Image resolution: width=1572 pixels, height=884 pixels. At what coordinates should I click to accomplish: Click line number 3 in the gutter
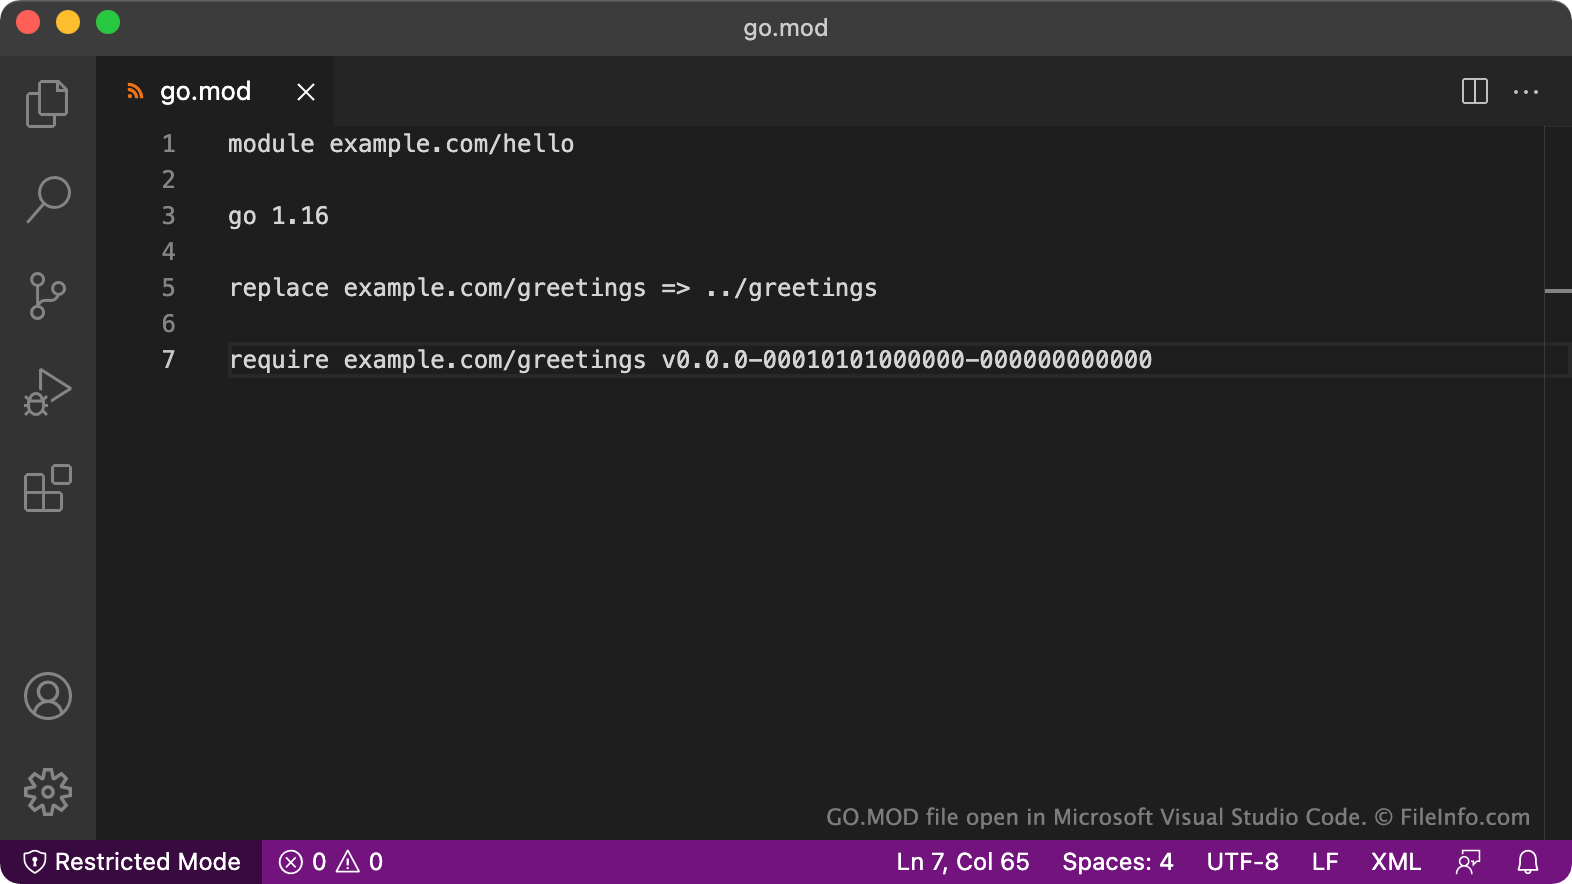[x=168, y=216]
